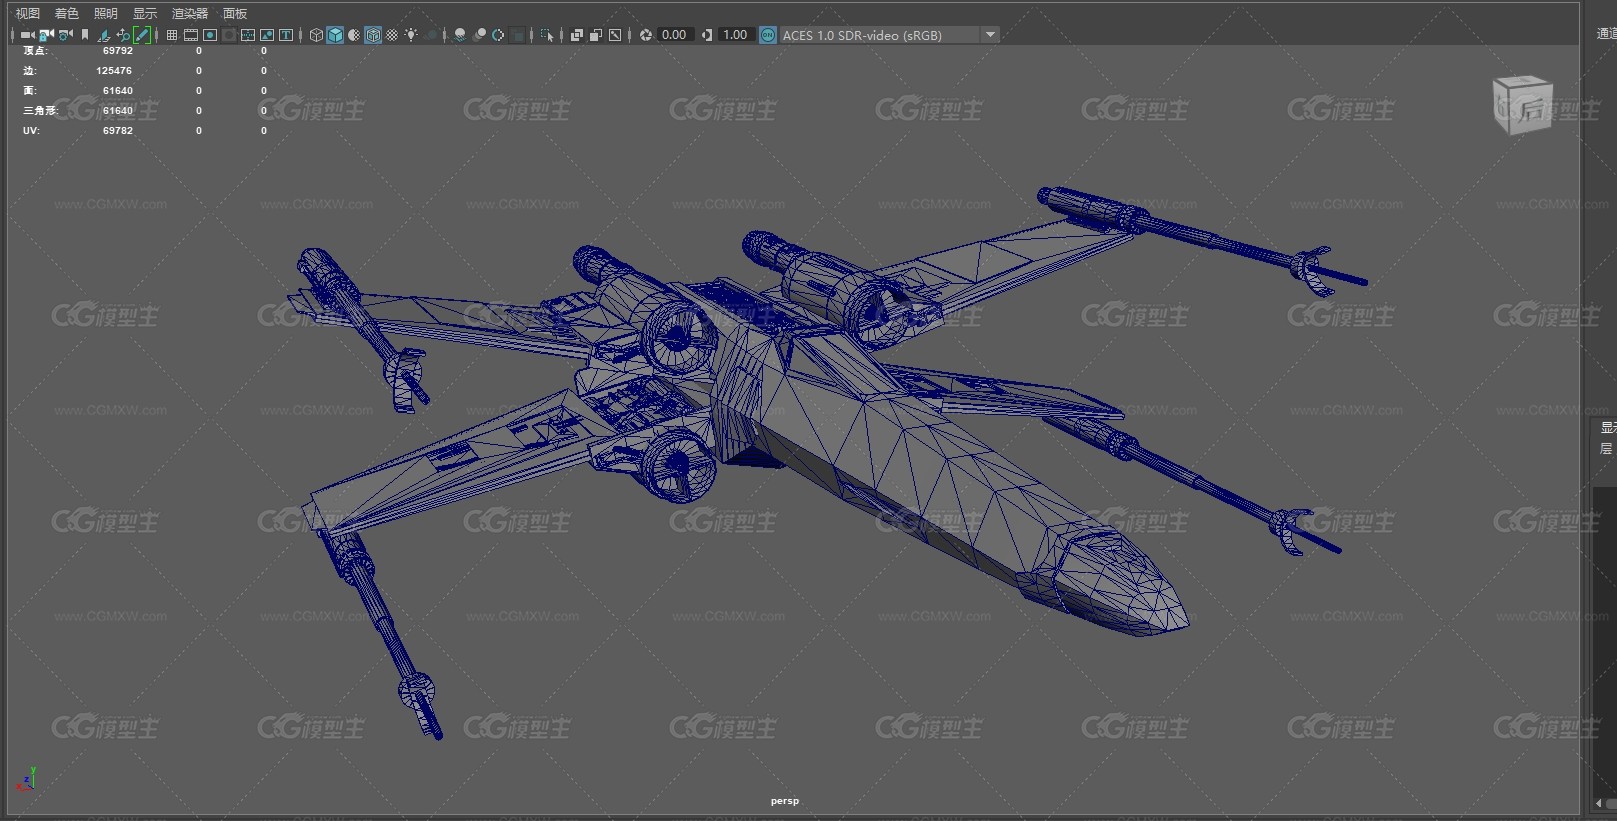Click the view cube in viewport
The width and height of the screenshot is (1617, 821).
1523,104
